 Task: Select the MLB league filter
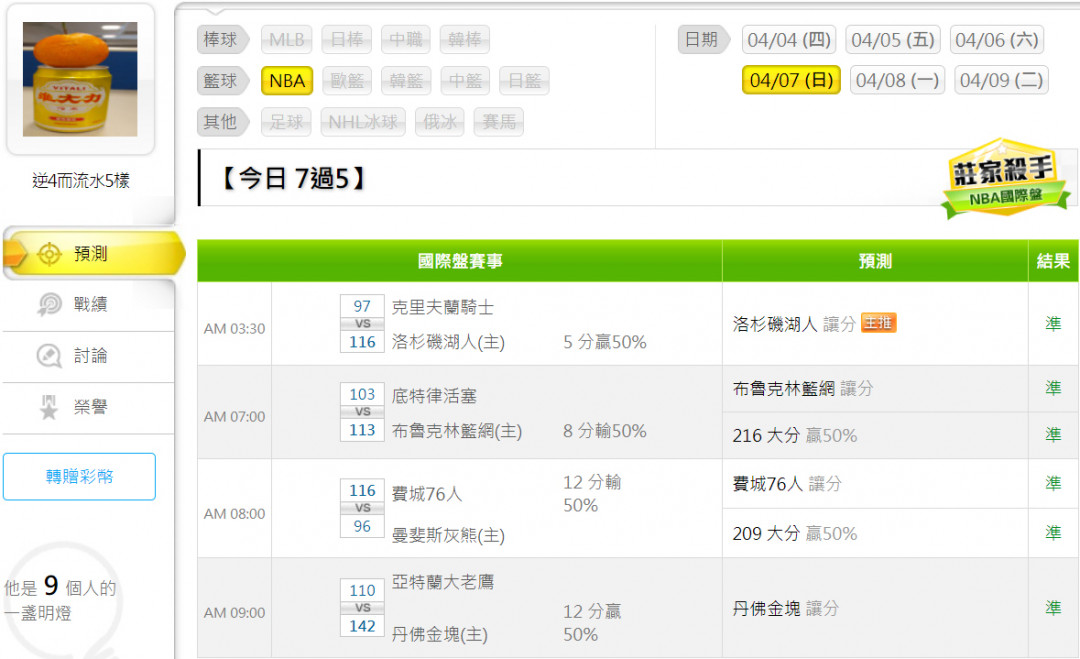[287, 39]
